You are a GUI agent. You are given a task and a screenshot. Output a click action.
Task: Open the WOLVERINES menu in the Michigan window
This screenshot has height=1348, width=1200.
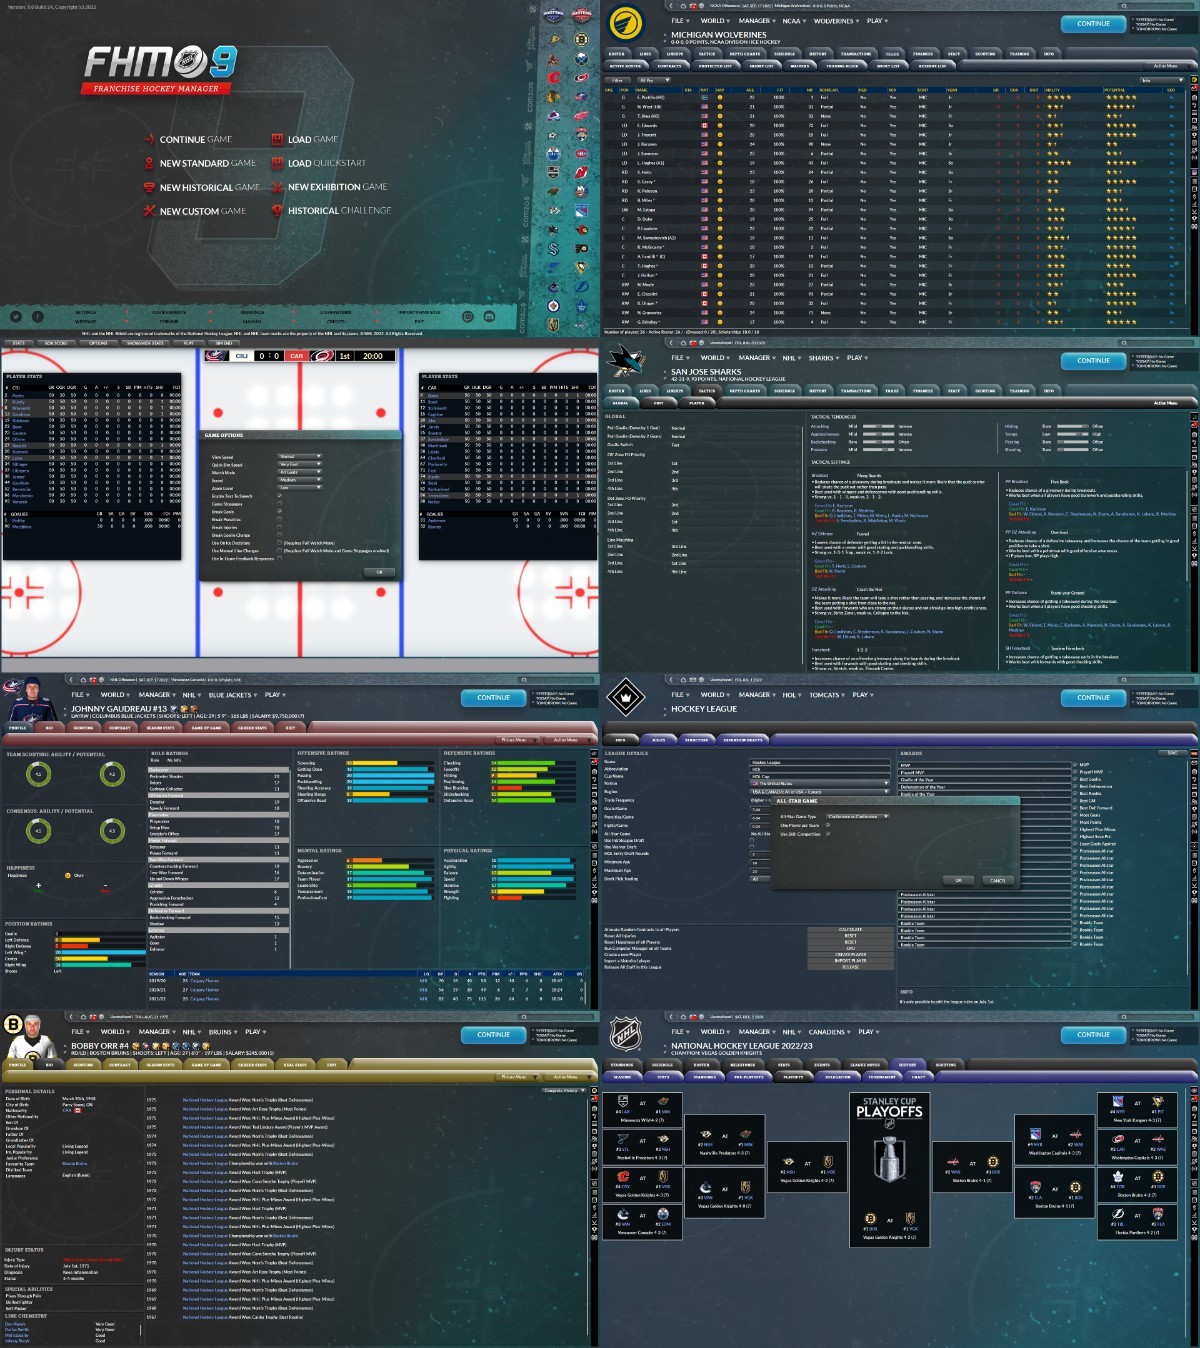pos(836,21)
